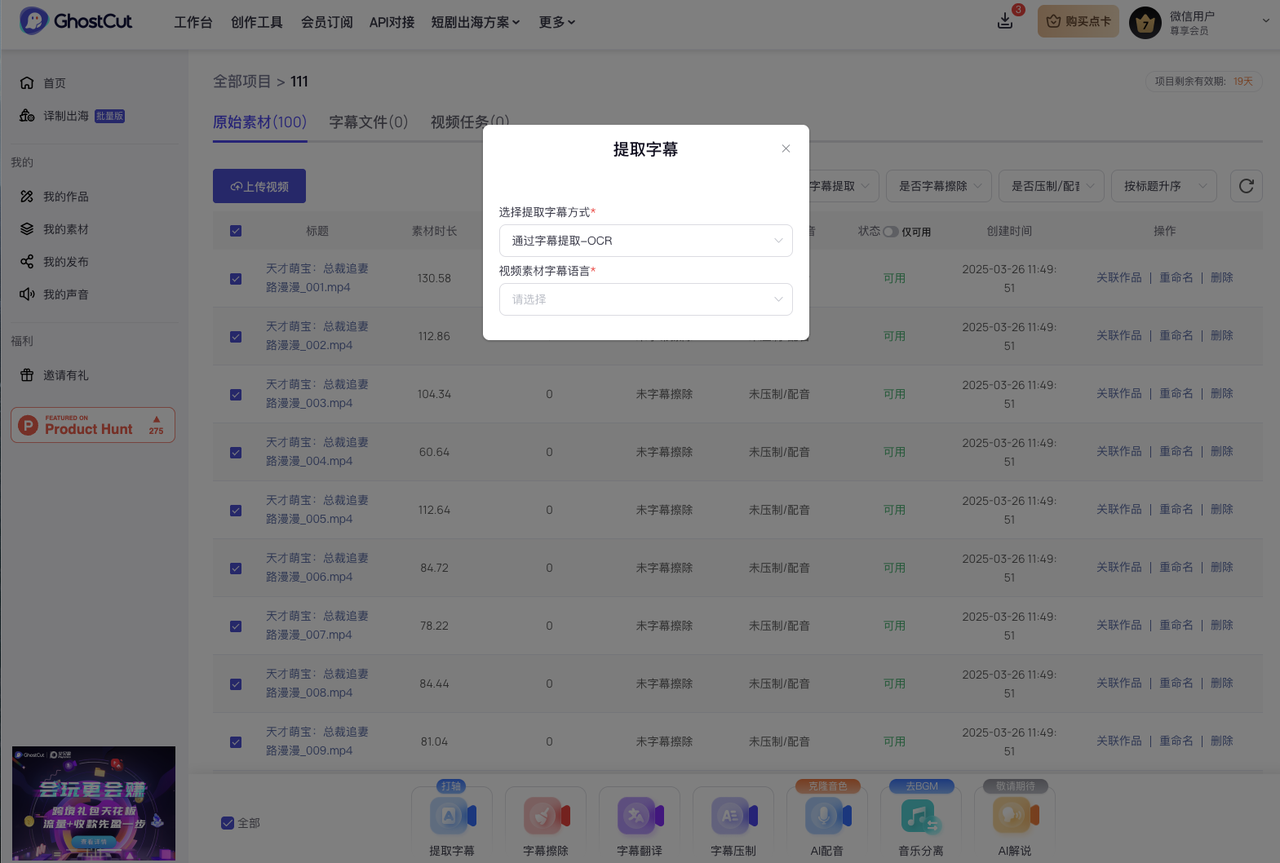This screenshot has width=1280, height=863.
Task: Click 关联作品 for video 001
Action: [x=1119, y=278]
